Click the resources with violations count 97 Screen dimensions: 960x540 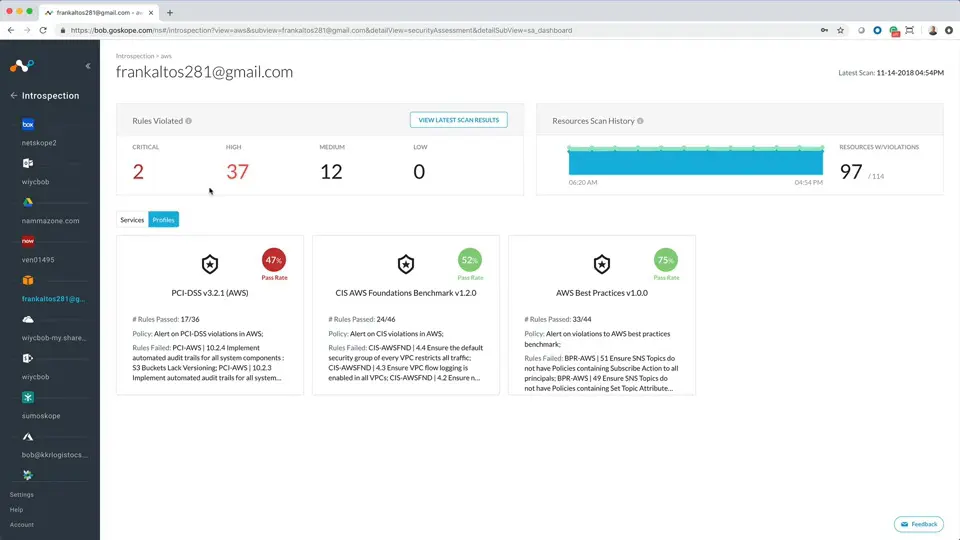point(851,171)
